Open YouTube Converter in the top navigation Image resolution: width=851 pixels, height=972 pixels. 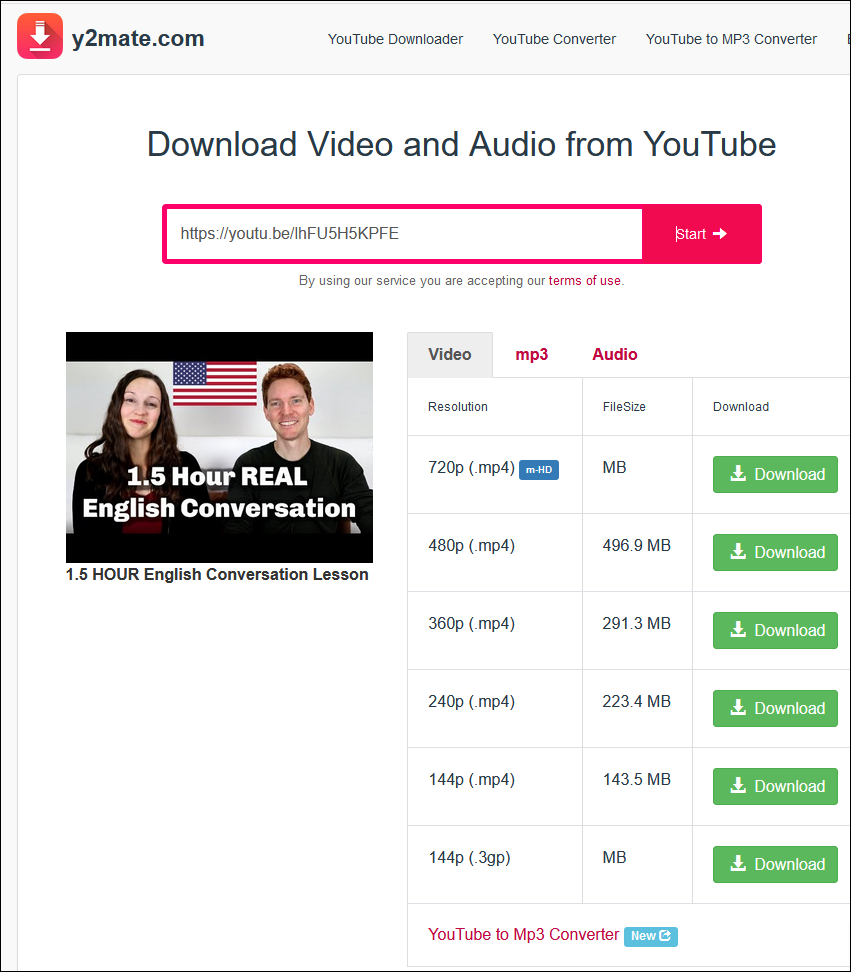(x=554, y=39)
